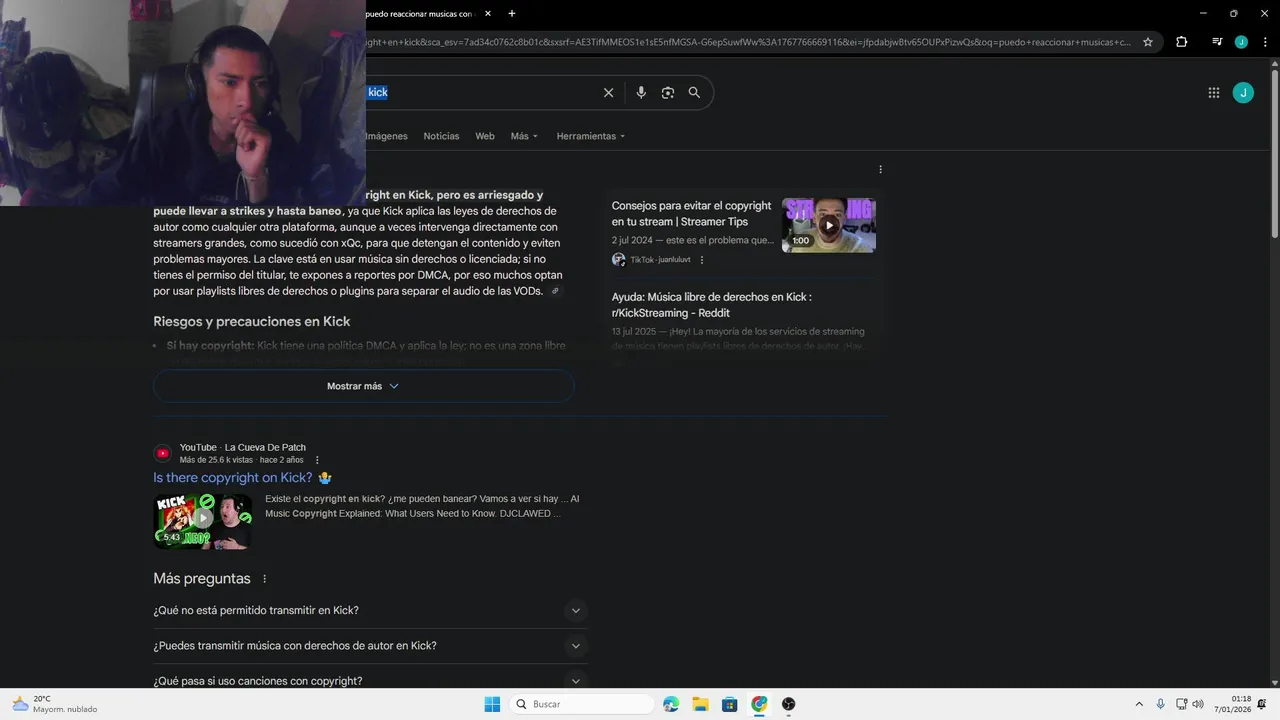Viewport: 1280px width, 720px height.
Task: Click the 'Riesgos y precauciones en Kick' heading
Action: (251, 322)
